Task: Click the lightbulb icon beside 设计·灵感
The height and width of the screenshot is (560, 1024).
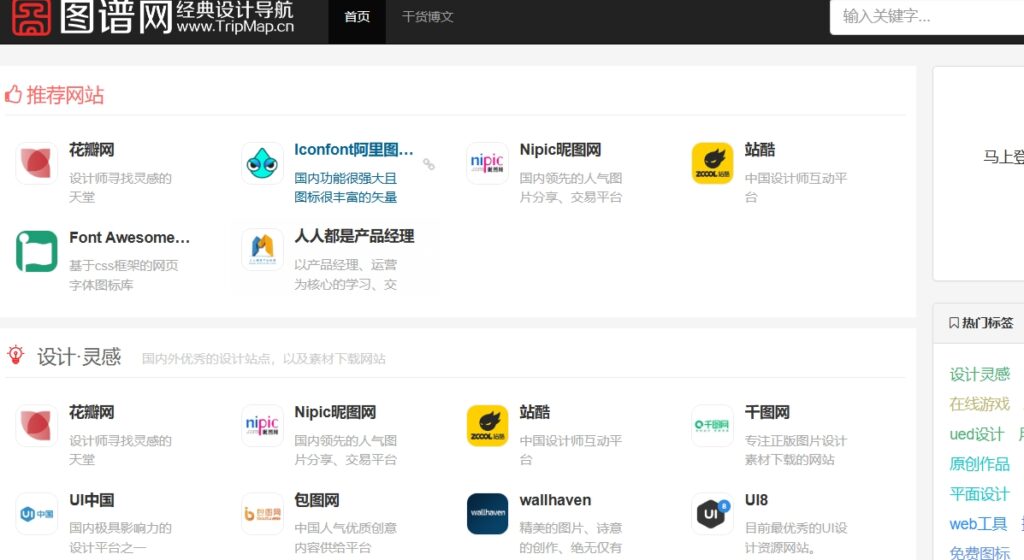Action: [16, 354]
